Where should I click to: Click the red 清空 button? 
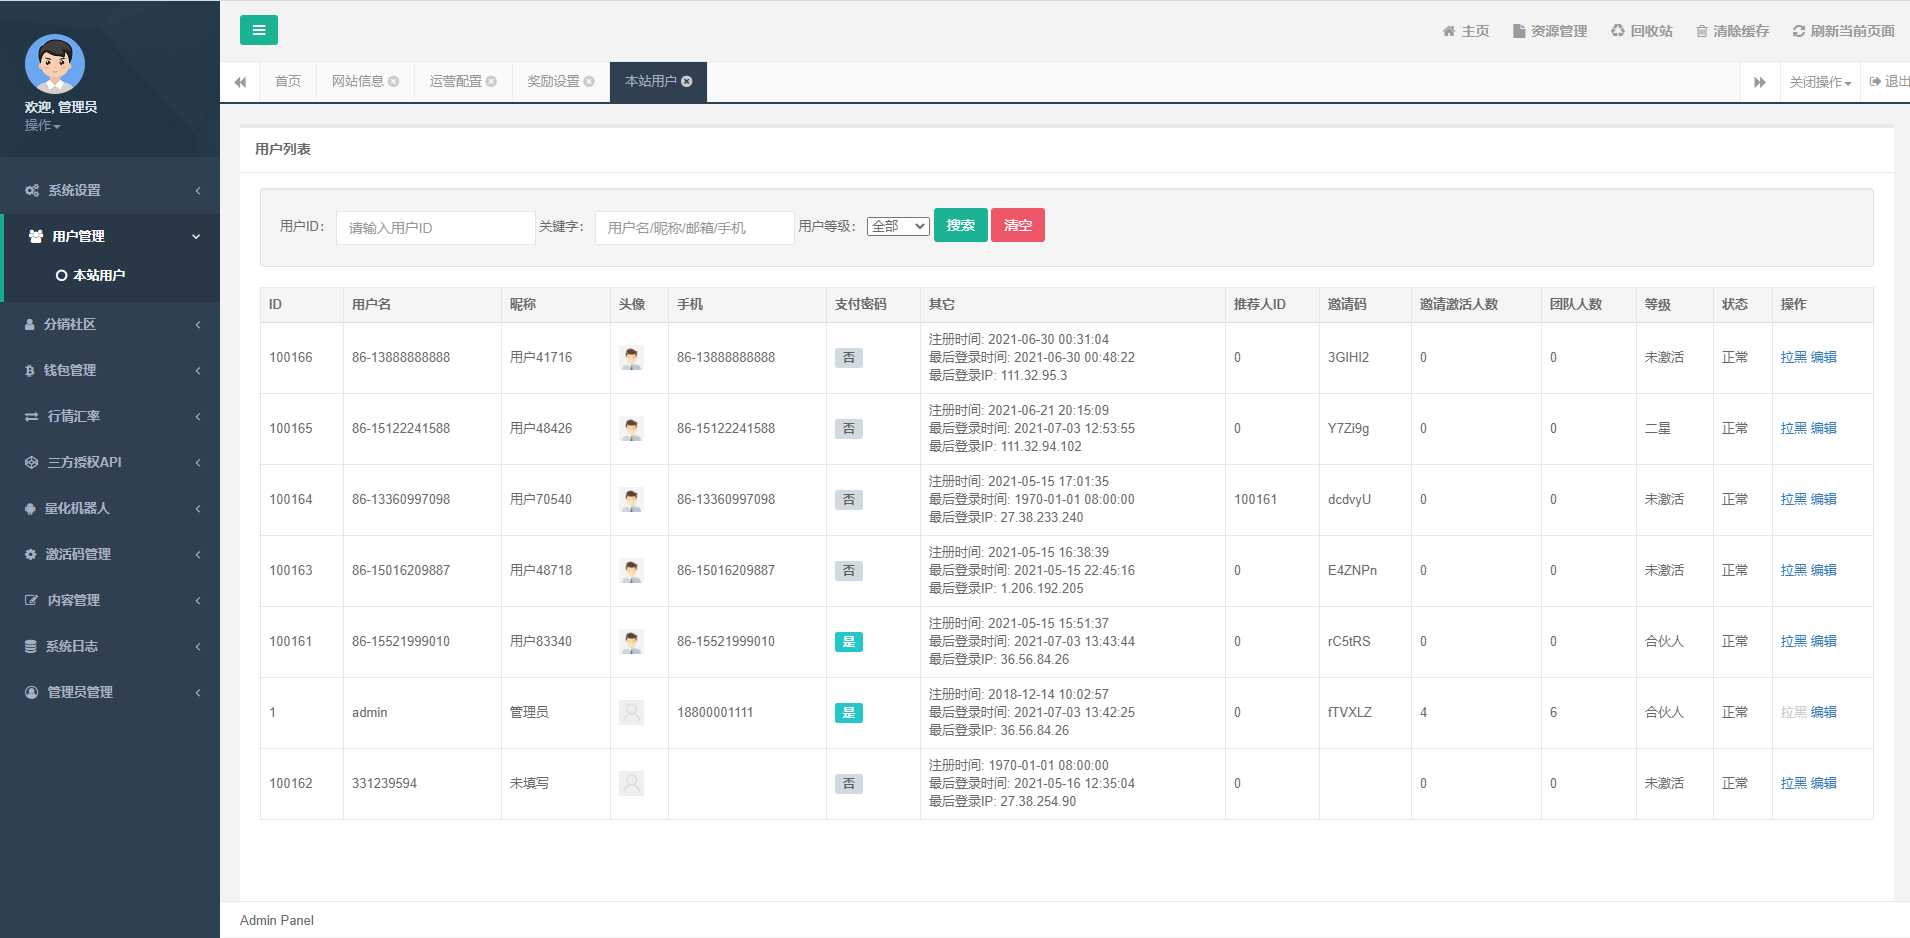point(1017,225)
